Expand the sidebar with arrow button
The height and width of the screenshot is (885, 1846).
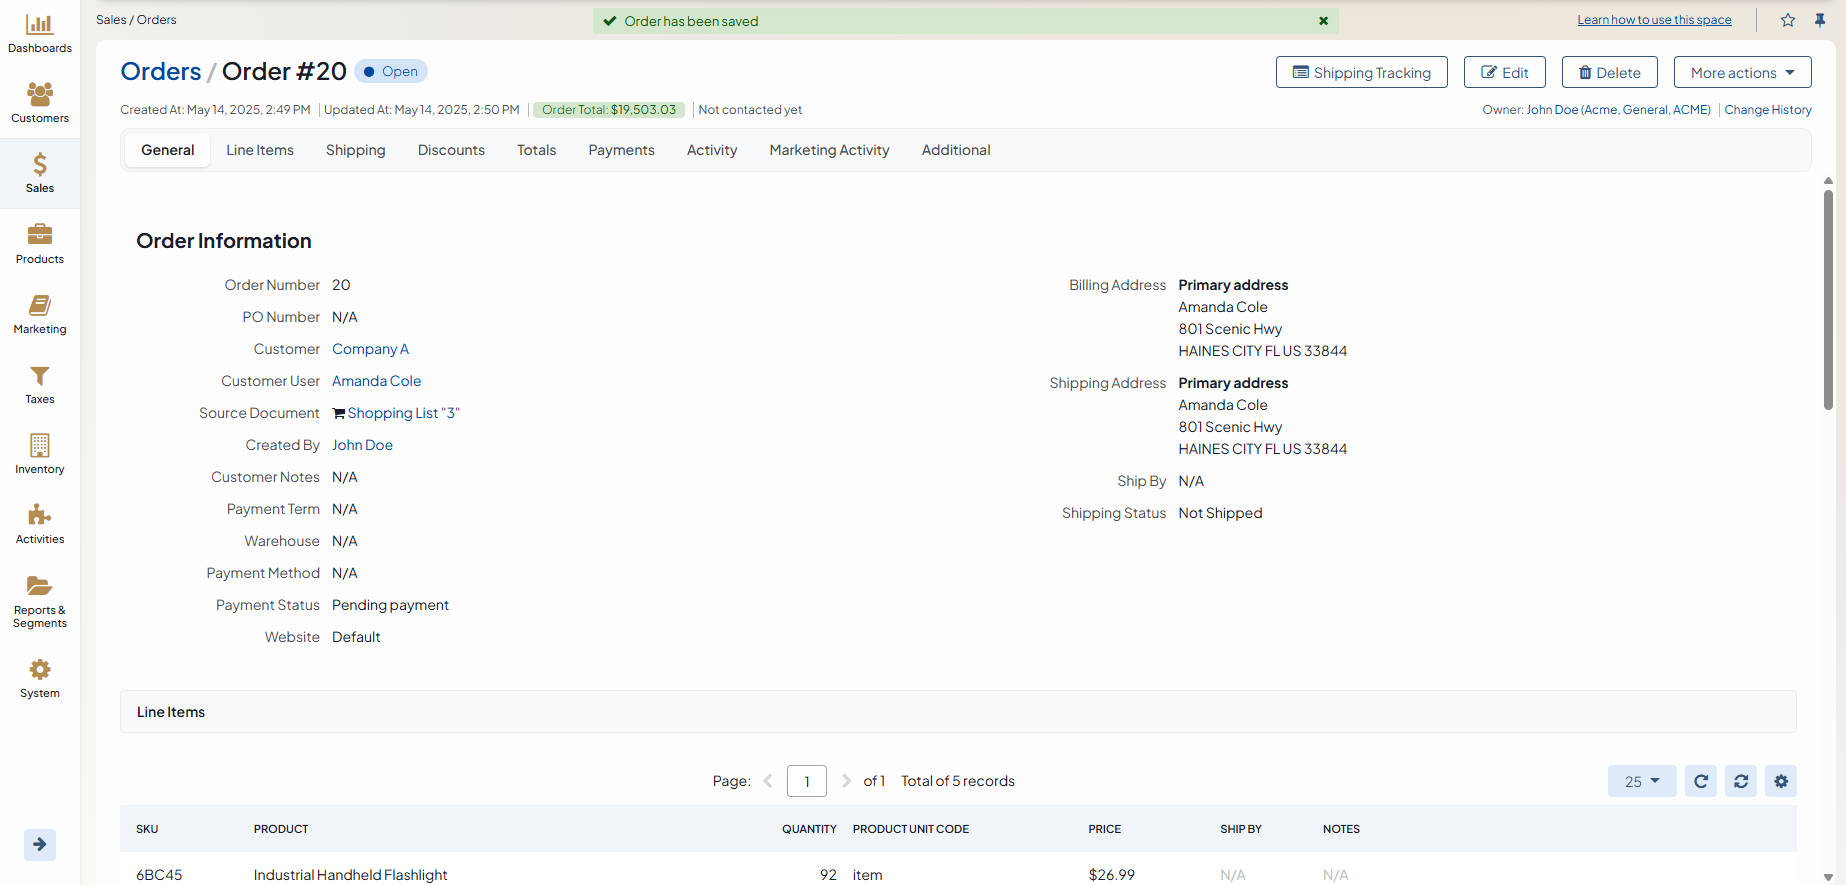point(40,844)
